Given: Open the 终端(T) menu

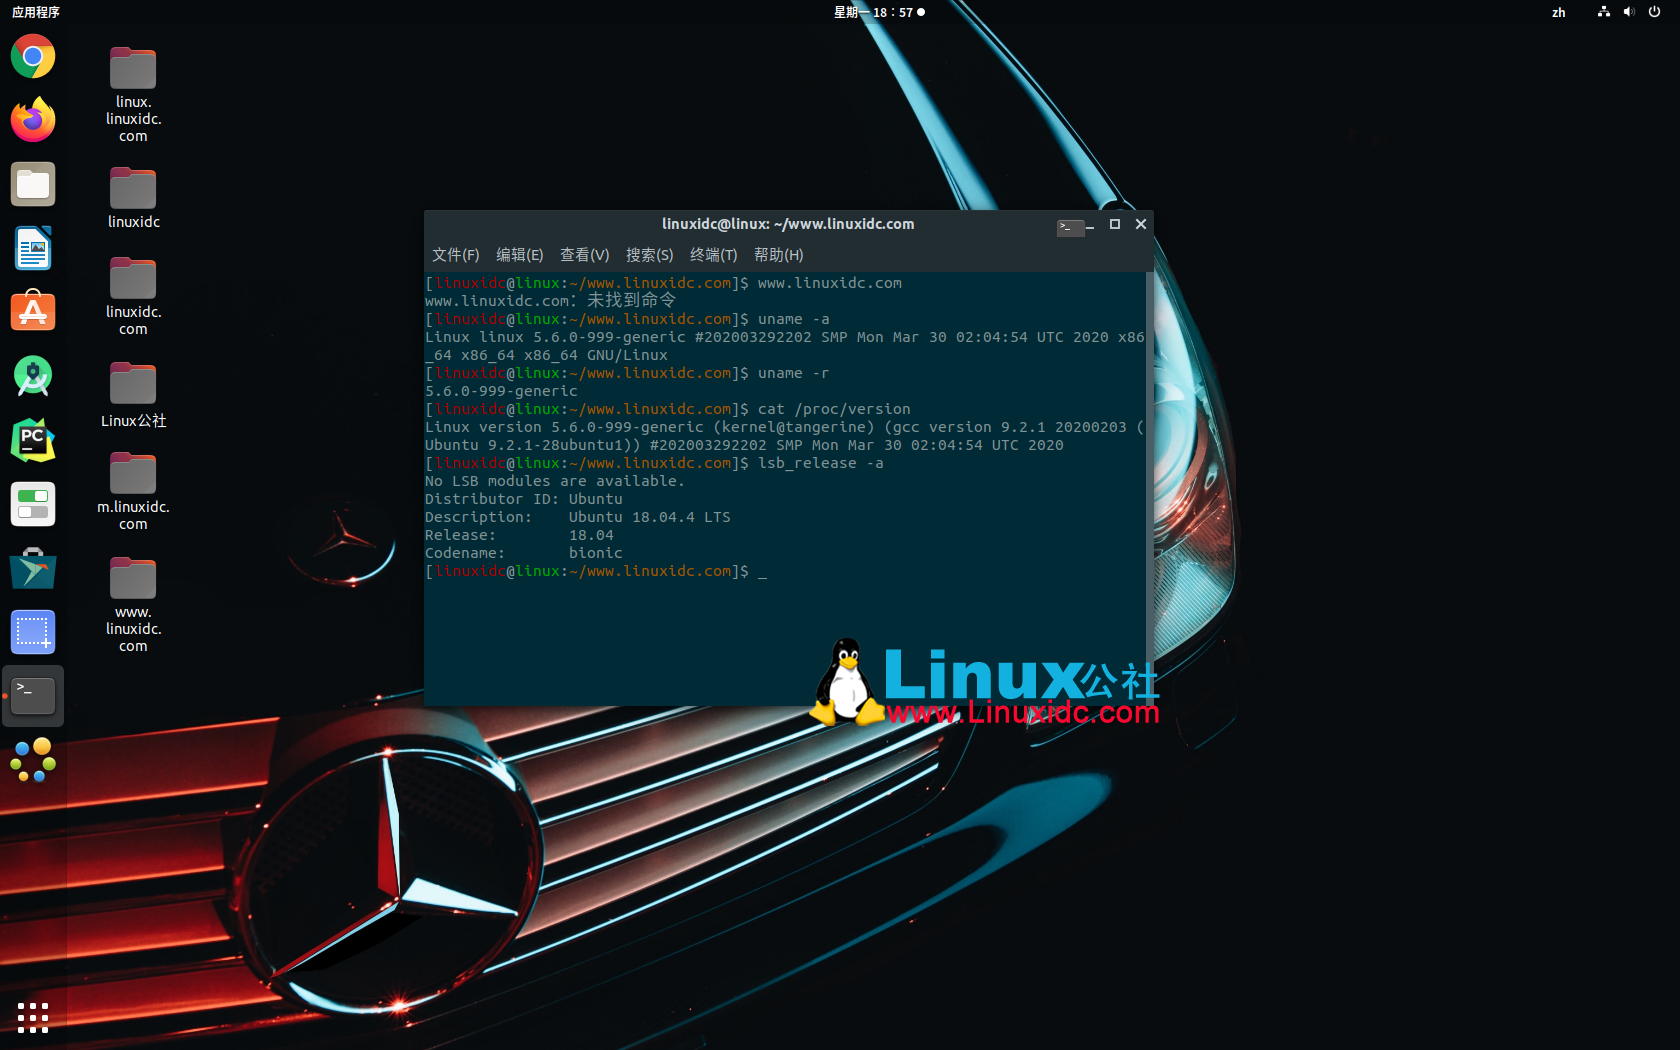Looking at the screenshot, I should pos(713,255).
